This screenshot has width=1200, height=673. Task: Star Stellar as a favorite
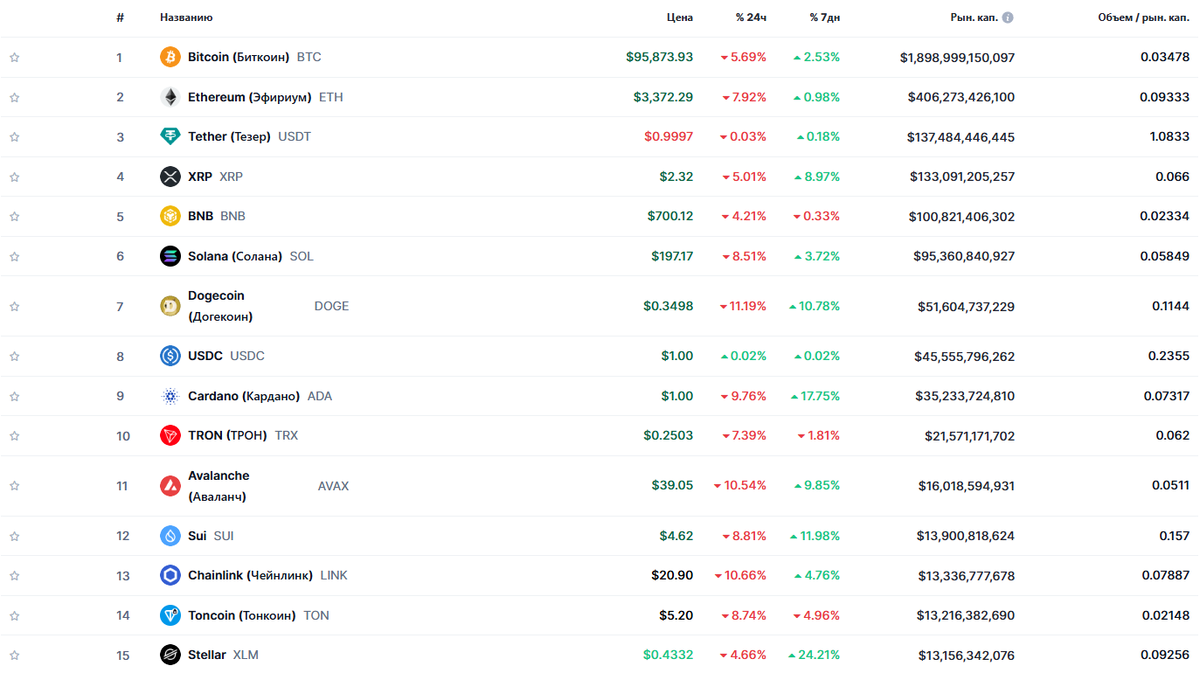(x=15, y=655)
